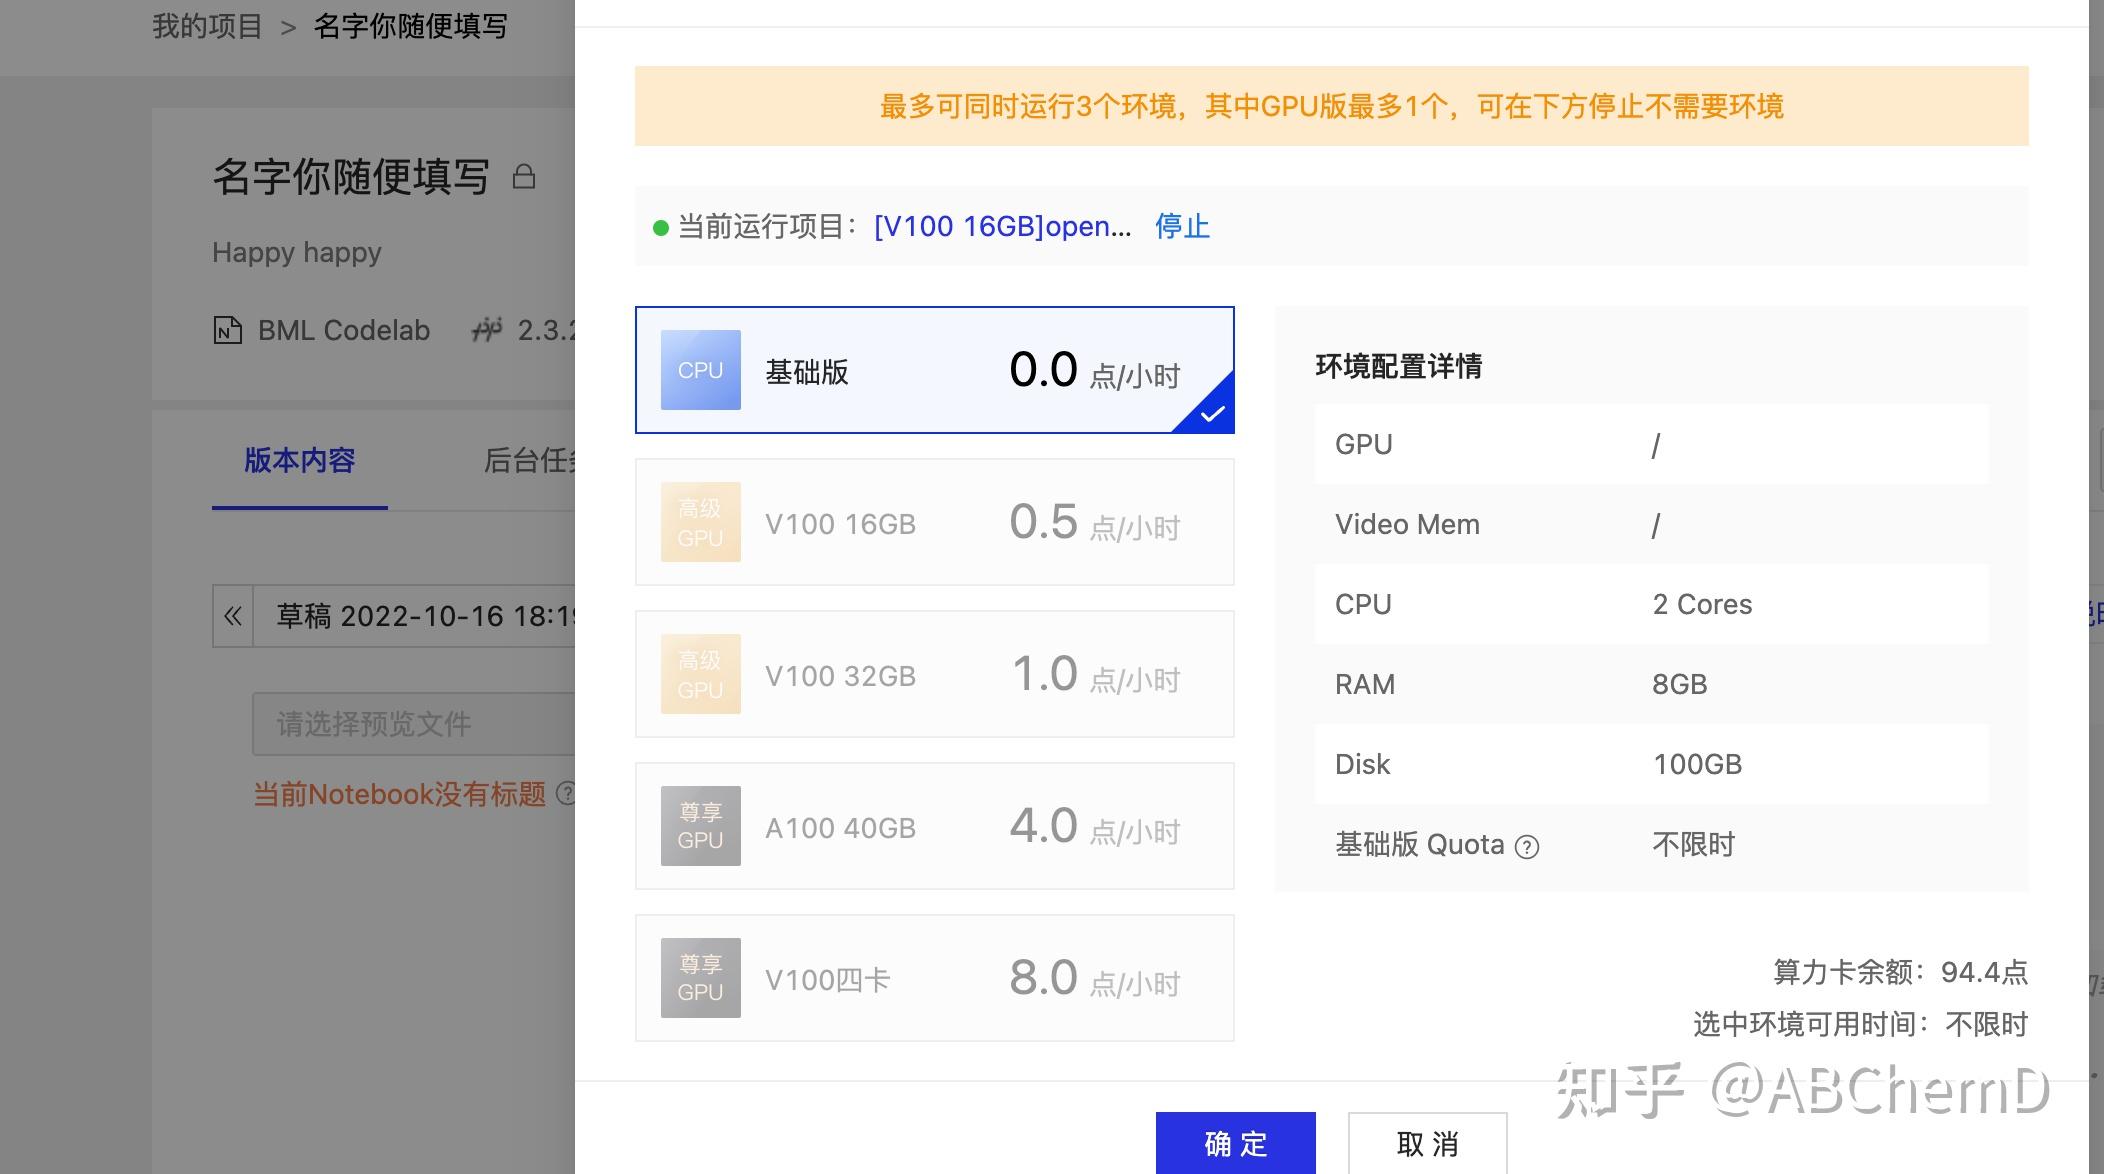Confirm selection with the 确定 button

point(1235,1143)
